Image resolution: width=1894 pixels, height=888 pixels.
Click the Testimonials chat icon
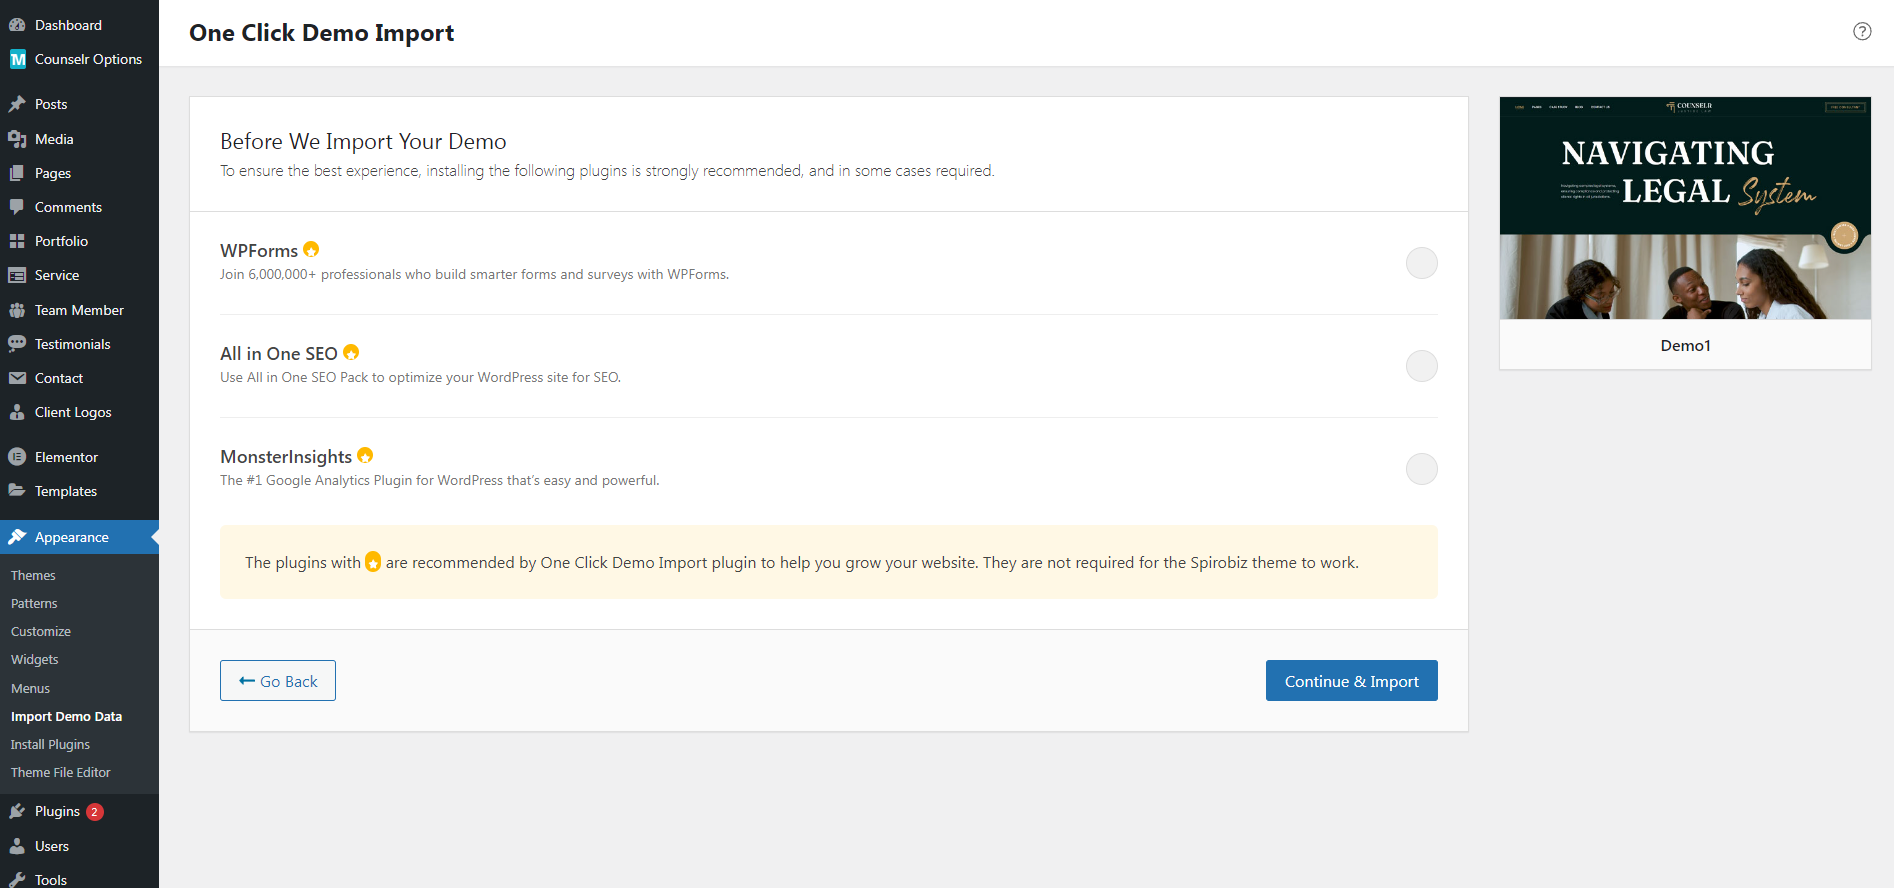tap(17, 344)
